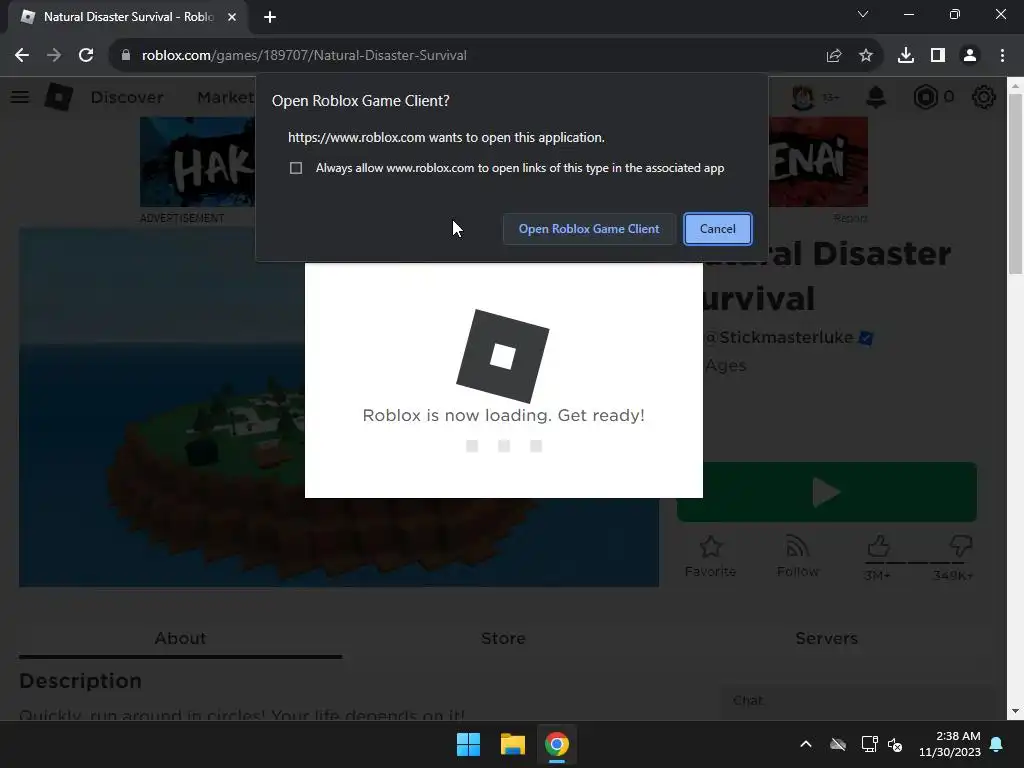
Task: Cancel the Open Roblox Game Client dialog
Action: (718, 229)
